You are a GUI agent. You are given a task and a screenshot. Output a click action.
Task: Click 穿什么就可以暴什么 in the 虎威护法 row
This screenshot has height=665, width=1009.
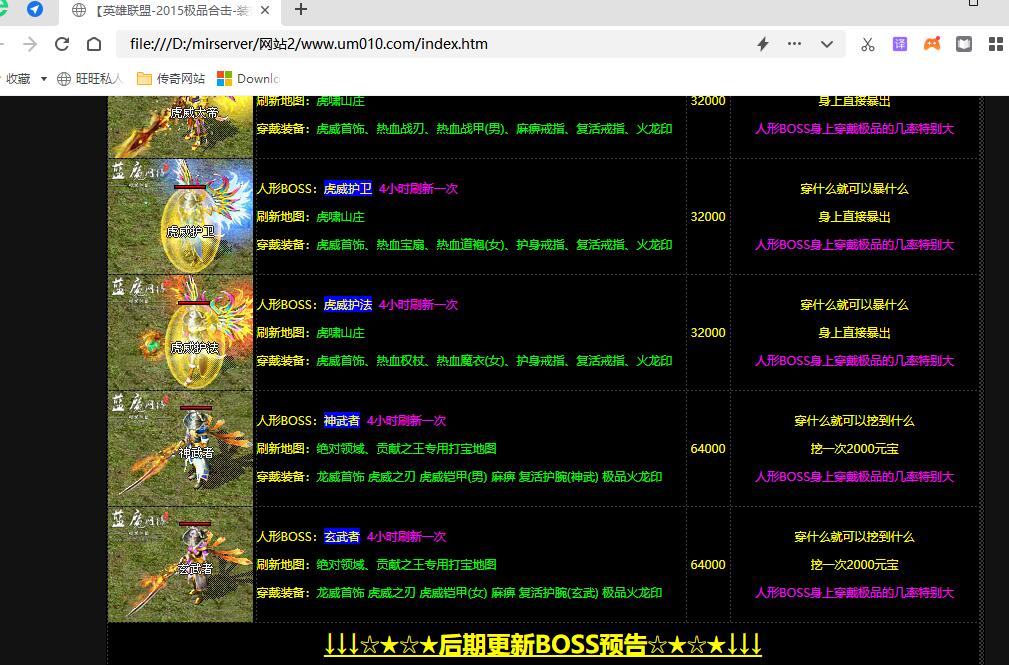click(854, 304)
